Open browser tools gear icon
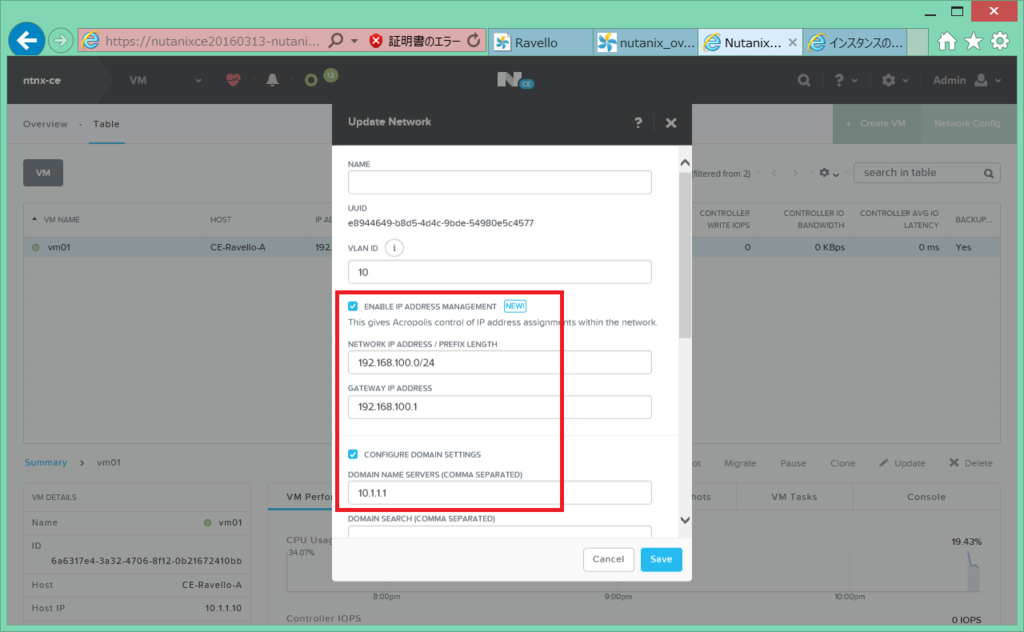Screen dimensions: 1024x632 tap(1000, 42)
